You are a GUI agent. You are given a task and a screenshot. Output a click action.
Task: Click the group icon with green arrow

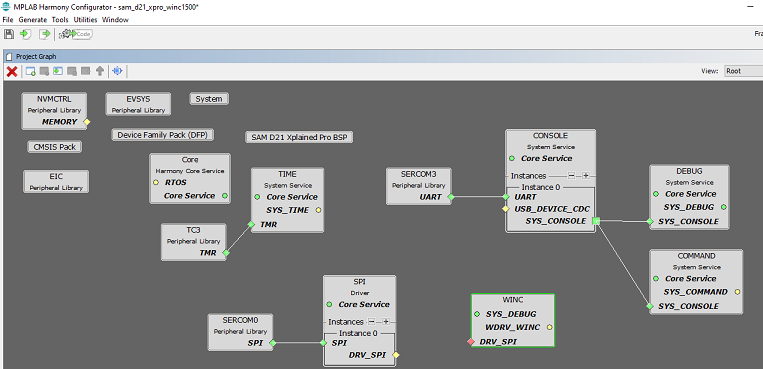pos(58,72)
